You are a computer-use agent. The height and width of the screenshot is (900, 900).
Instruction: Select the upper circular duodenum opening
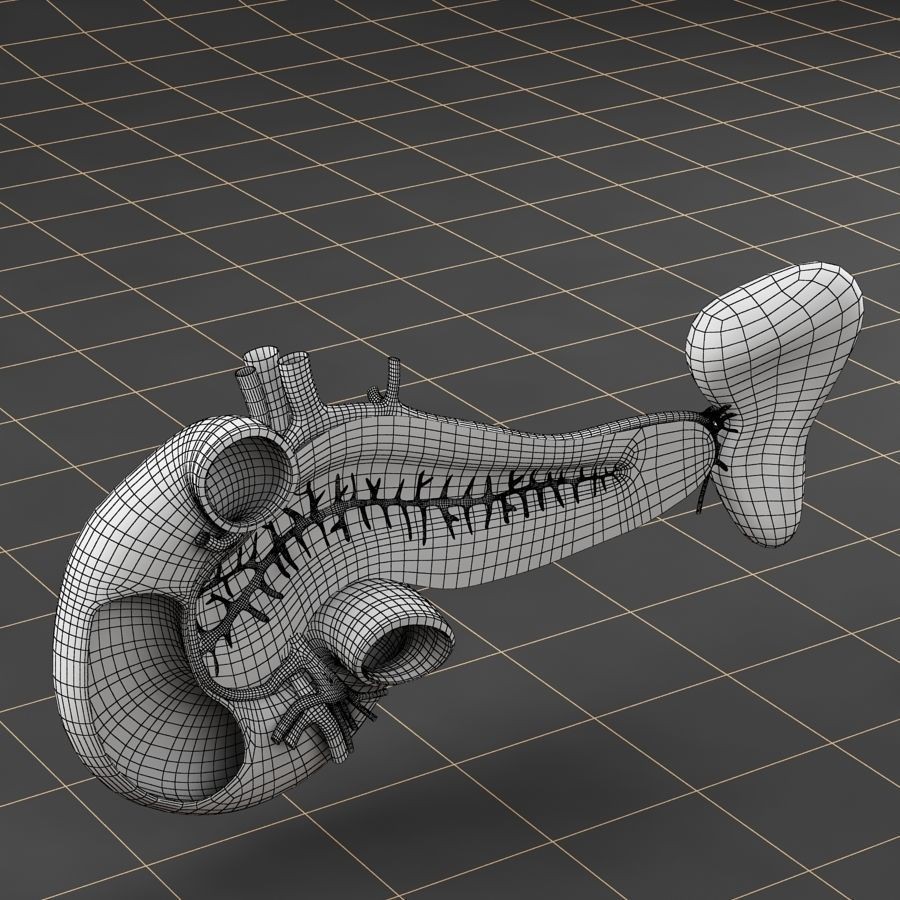[248, 480]
